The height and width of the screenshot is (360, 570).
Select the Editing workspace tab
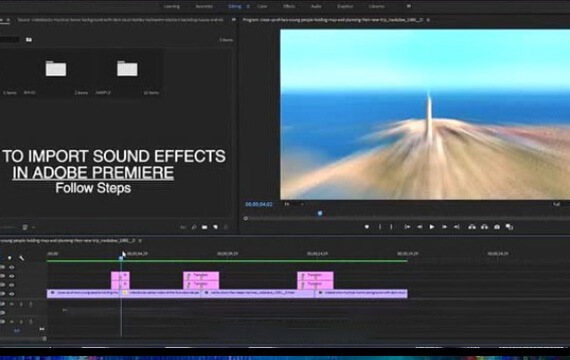[235, 6]
